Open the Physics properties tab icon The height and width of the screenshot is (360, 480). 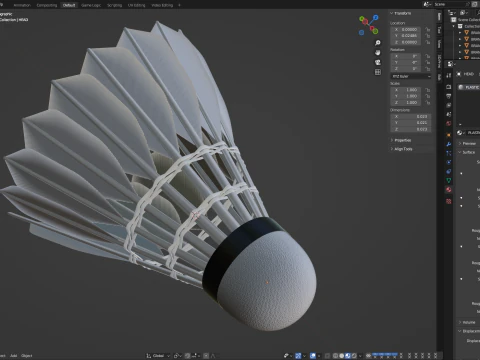point(449,162)
